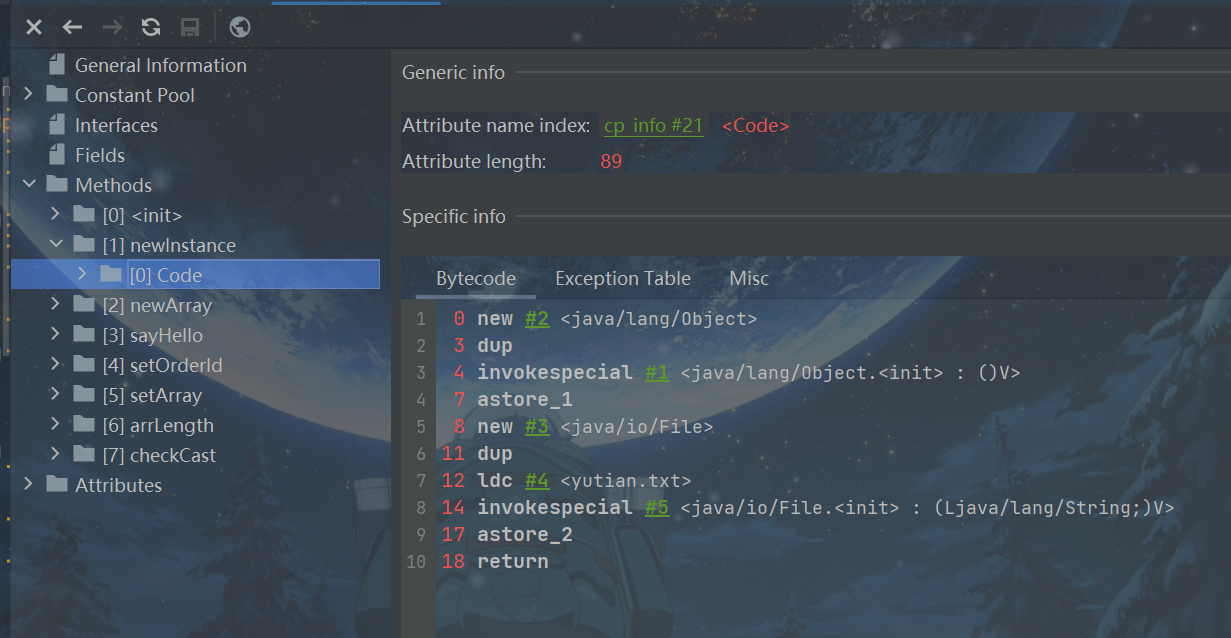Click the forward arrow navigation icon

click(111, 27)
